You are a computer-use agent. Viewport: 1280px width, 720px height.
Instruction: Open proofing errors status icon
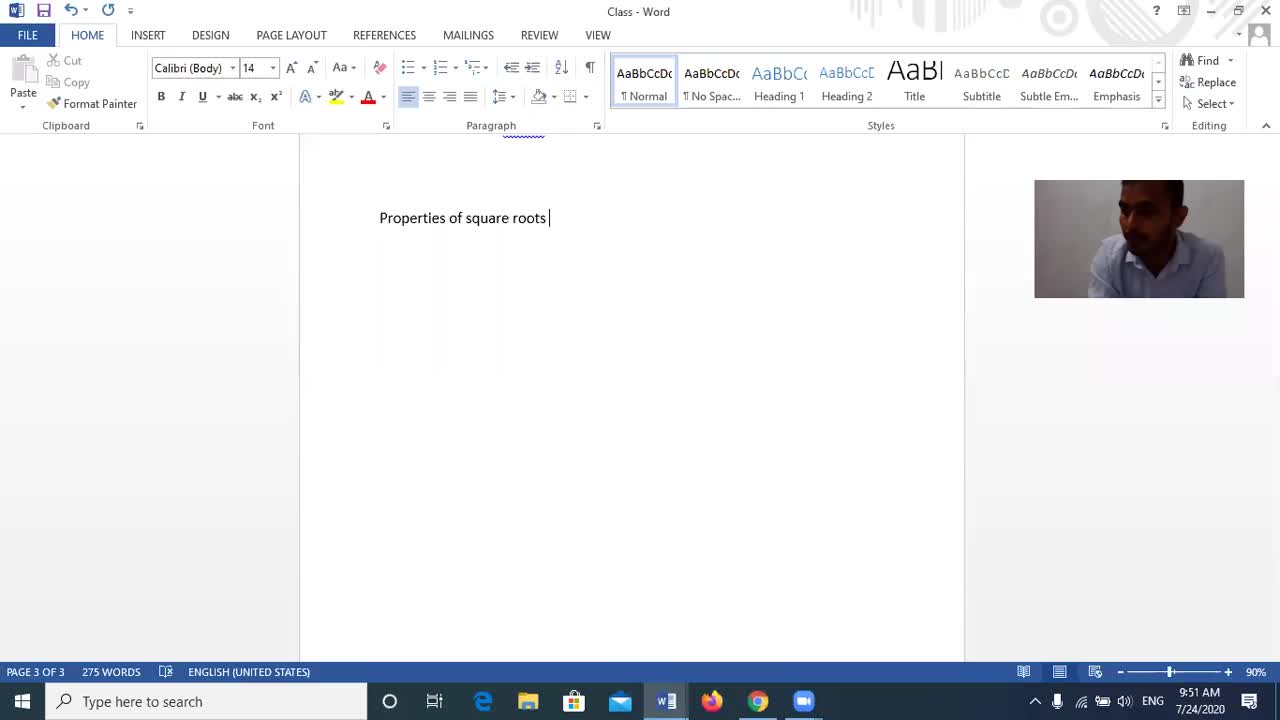(166, 672)
